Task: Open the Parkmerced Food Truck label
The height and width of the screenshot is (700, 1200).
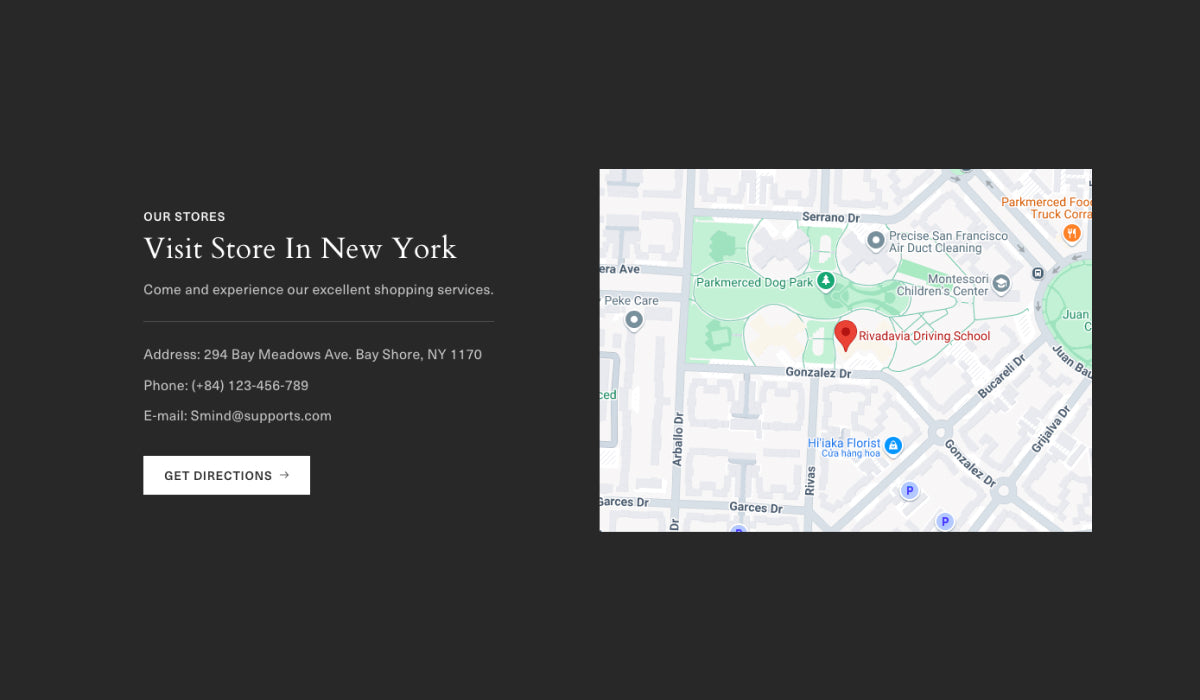Action: tap(1046, 208)
